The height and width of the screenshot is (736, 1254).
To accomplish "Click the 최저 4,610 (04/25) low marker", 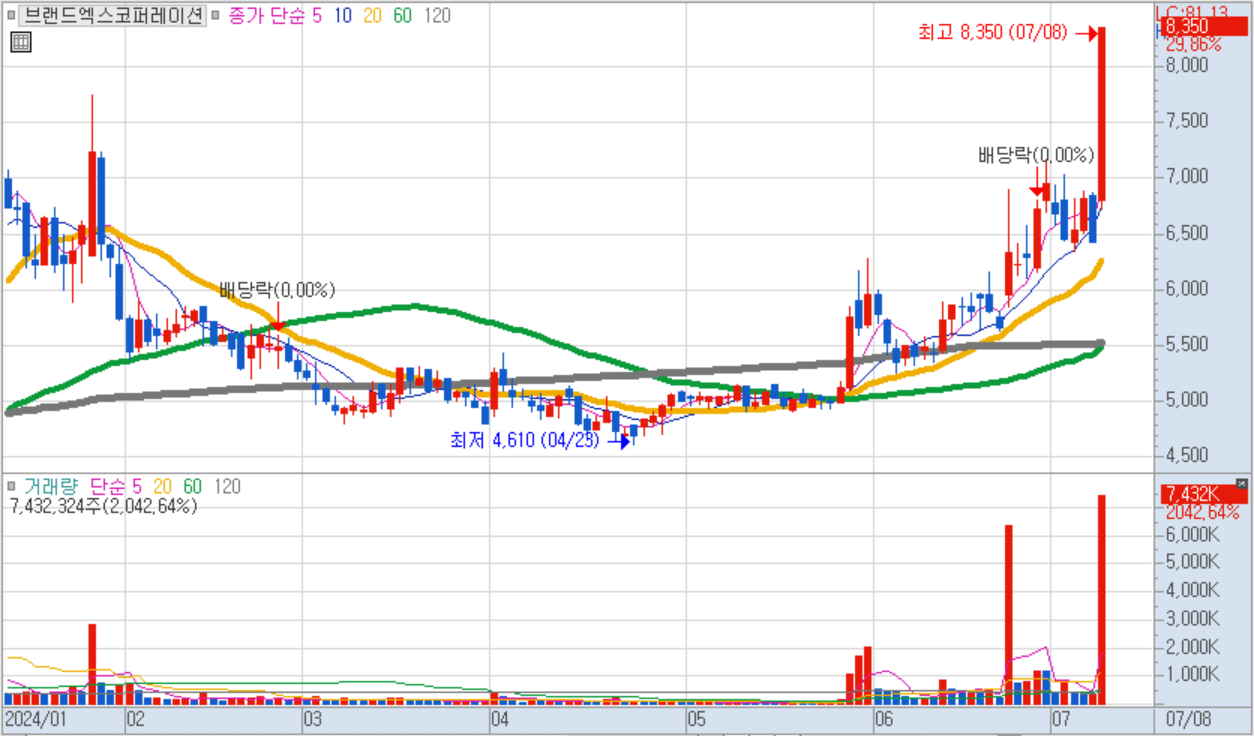I will (525, 440).
